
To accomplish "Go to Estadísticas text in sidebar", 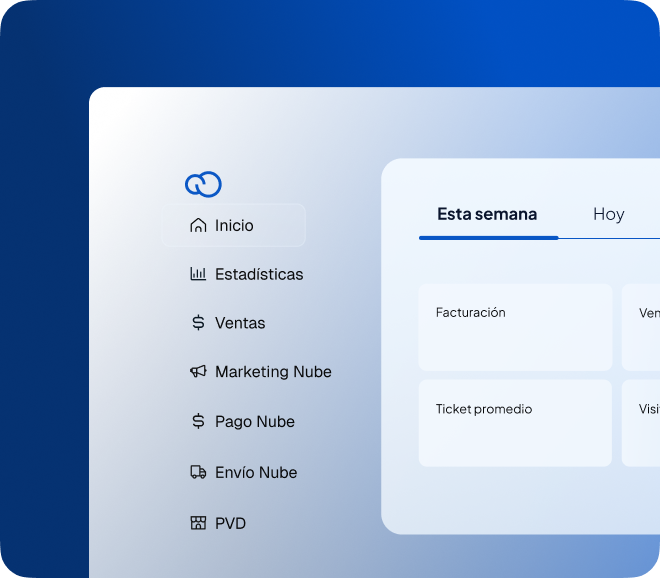I will (x=259, y=274).
